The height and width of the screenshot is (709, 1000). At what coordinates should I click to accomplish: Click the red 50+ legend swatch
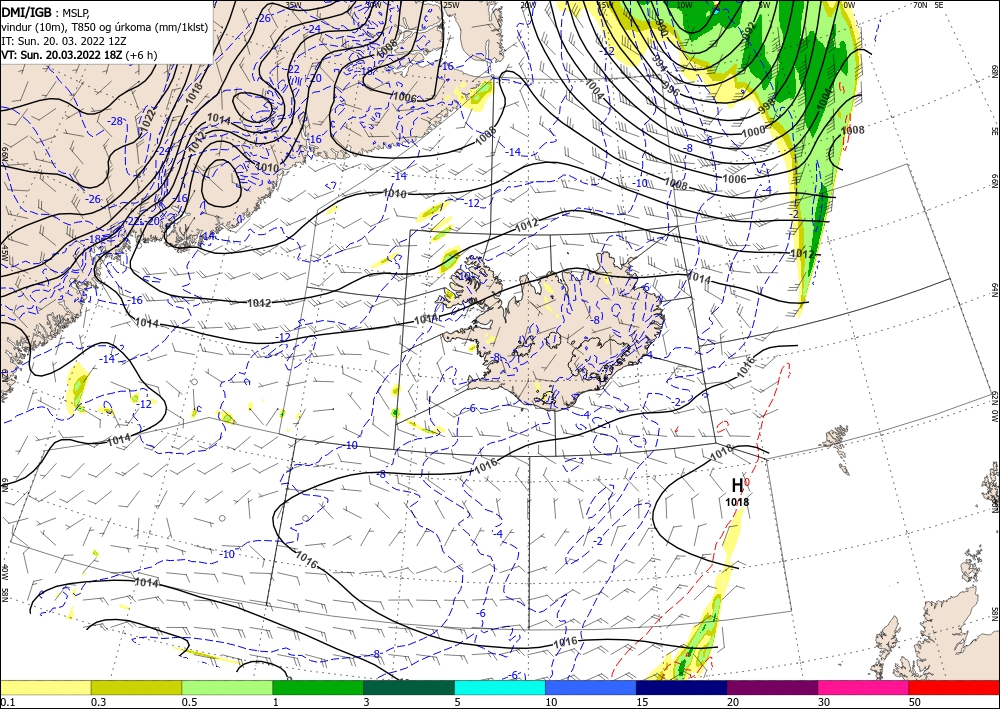[954, 687]
